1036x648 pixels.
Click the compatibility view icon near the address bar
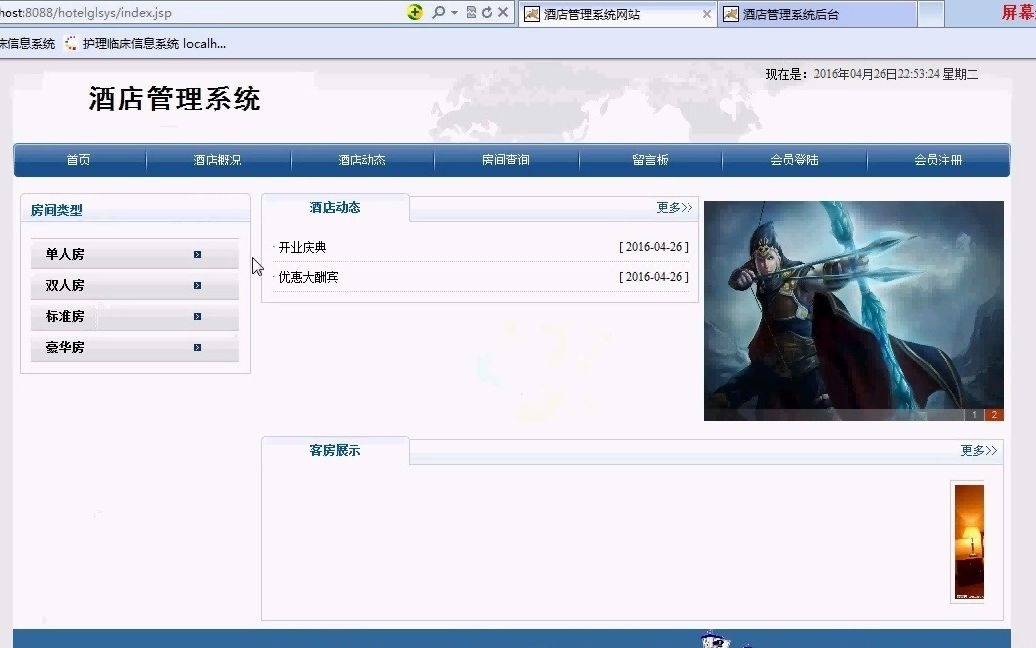coord(470,12)
